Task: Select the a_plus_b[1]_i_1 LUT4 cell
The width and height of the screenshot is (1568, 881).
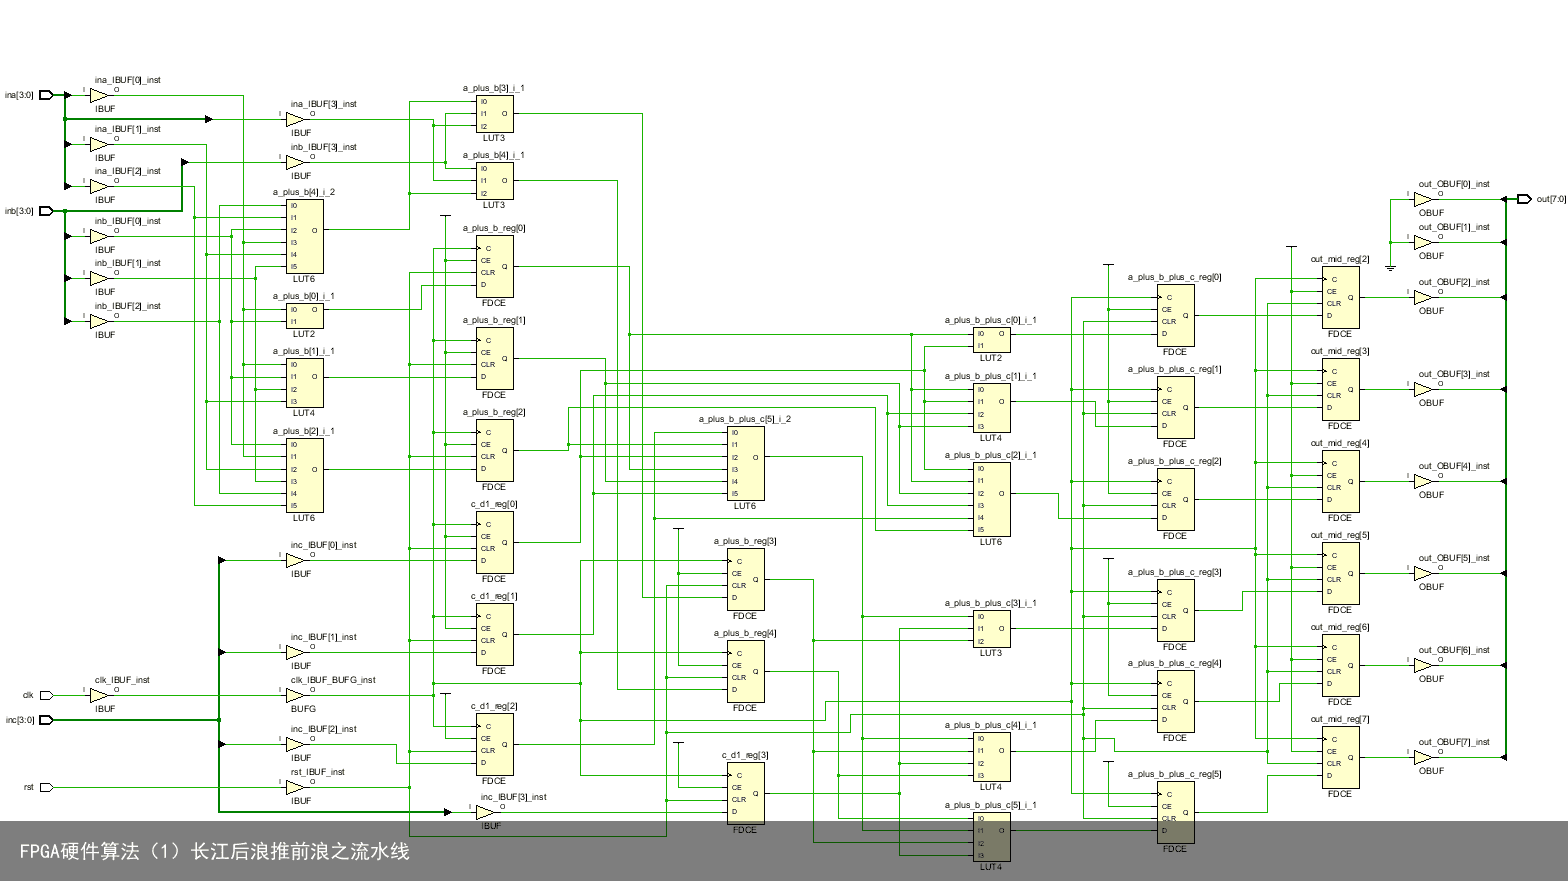Action: 304,383
